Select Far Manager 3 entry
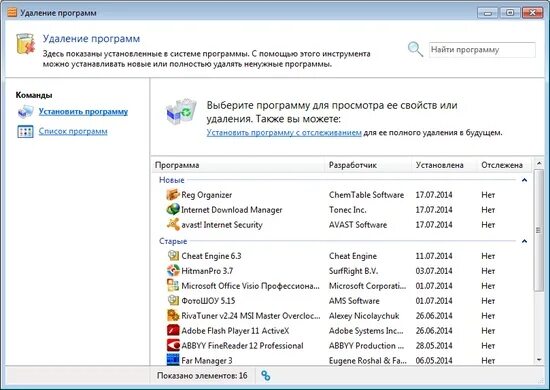The width and height of the screenshot is (550, 390). point(207,361)
